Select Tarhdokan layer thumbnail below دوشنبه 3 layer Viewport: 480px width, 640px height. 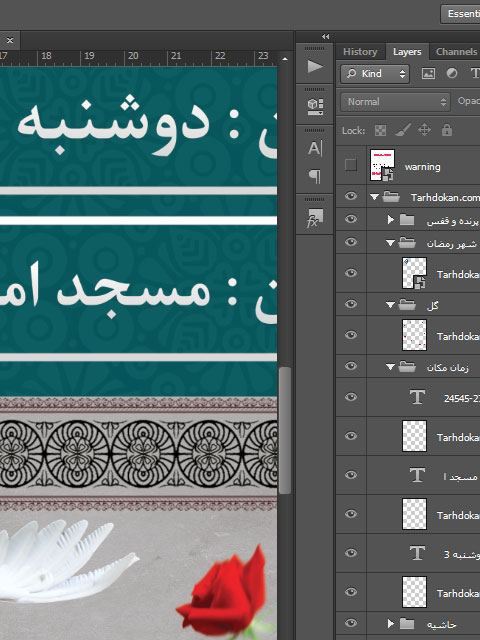(x=414, y=592)
